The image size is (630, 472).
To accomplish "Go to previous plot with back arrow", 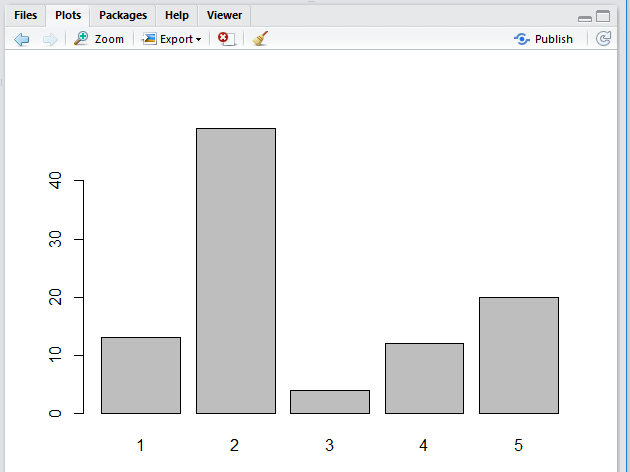I will 22,39.
